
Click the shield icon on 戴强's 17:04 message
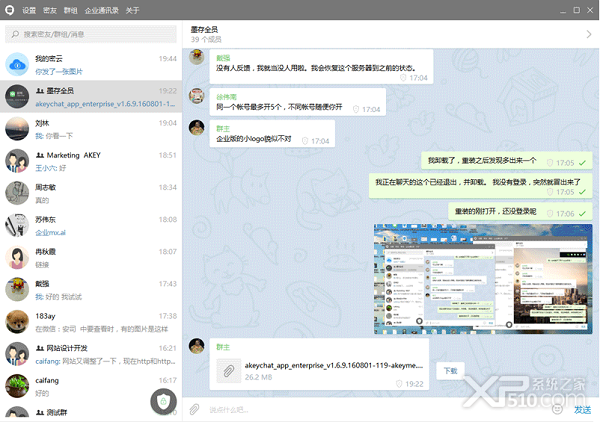[403, 78]
